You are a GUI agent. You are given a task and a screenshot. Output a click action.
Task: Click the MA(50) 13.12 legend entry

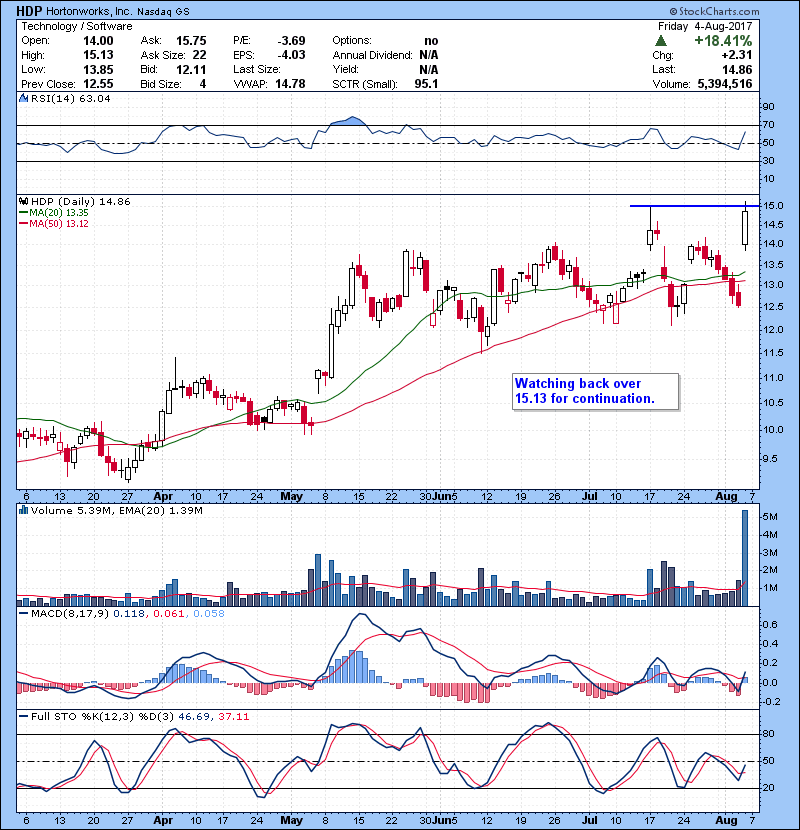(x=54, y=223)
